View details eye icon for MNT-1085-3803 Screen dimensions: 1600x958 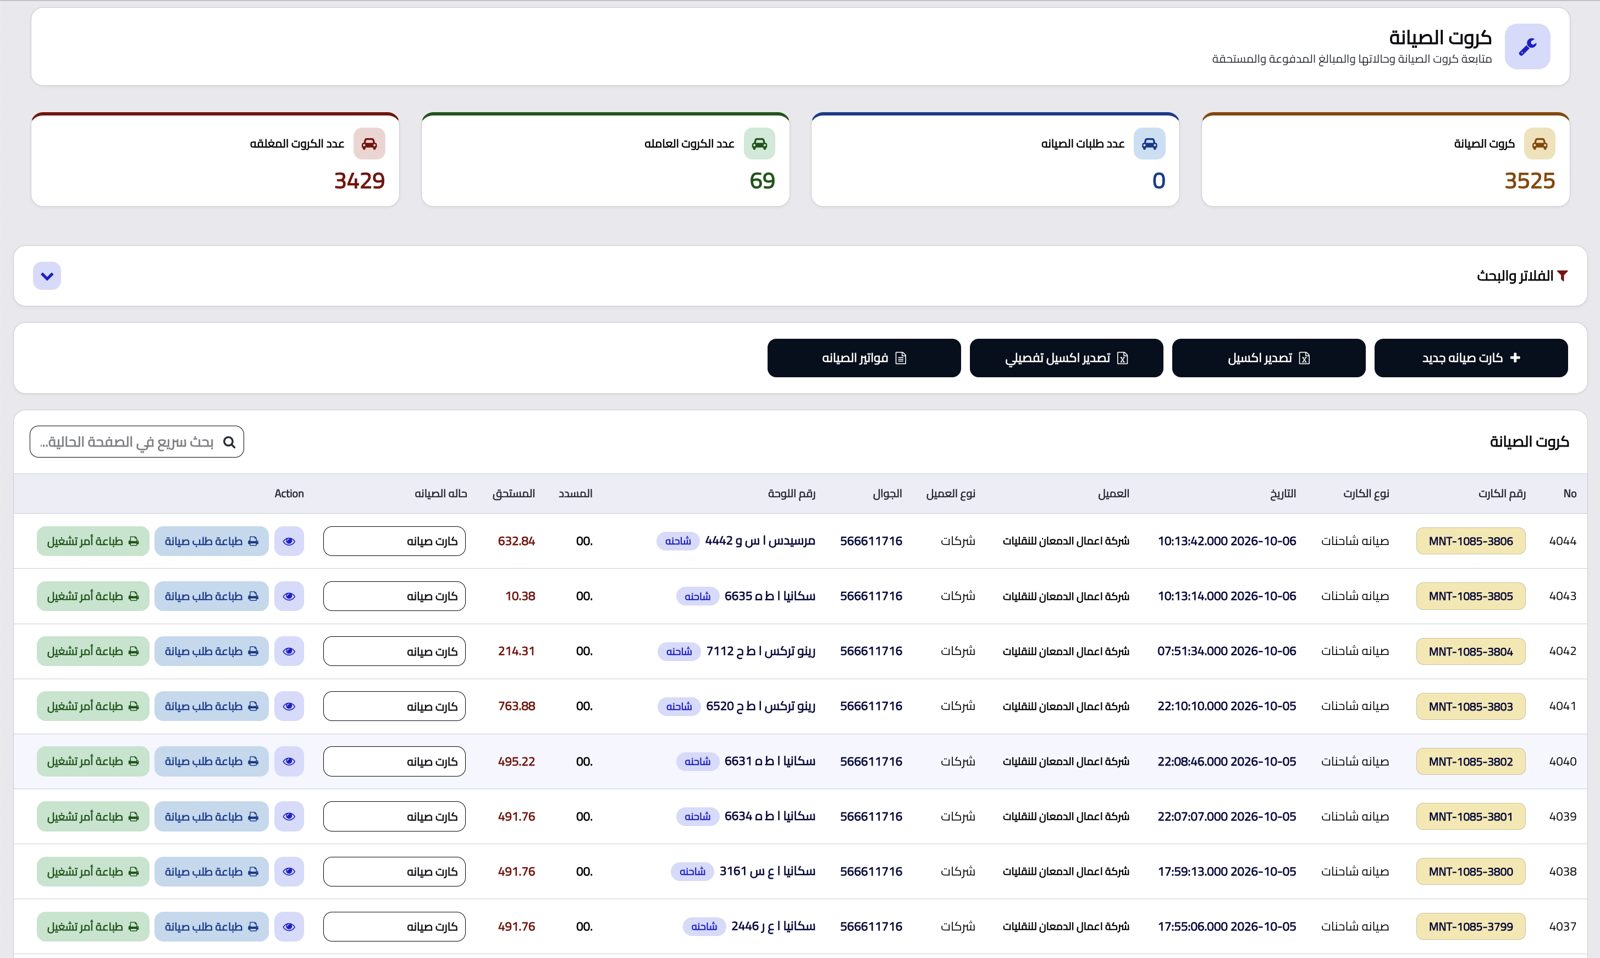point(289,706)
